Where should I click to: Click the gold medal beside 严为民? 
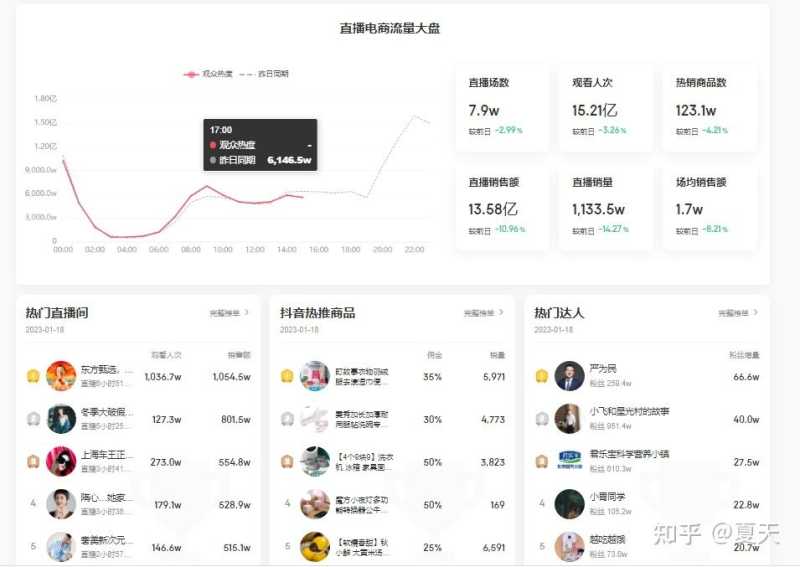(541, 377)
